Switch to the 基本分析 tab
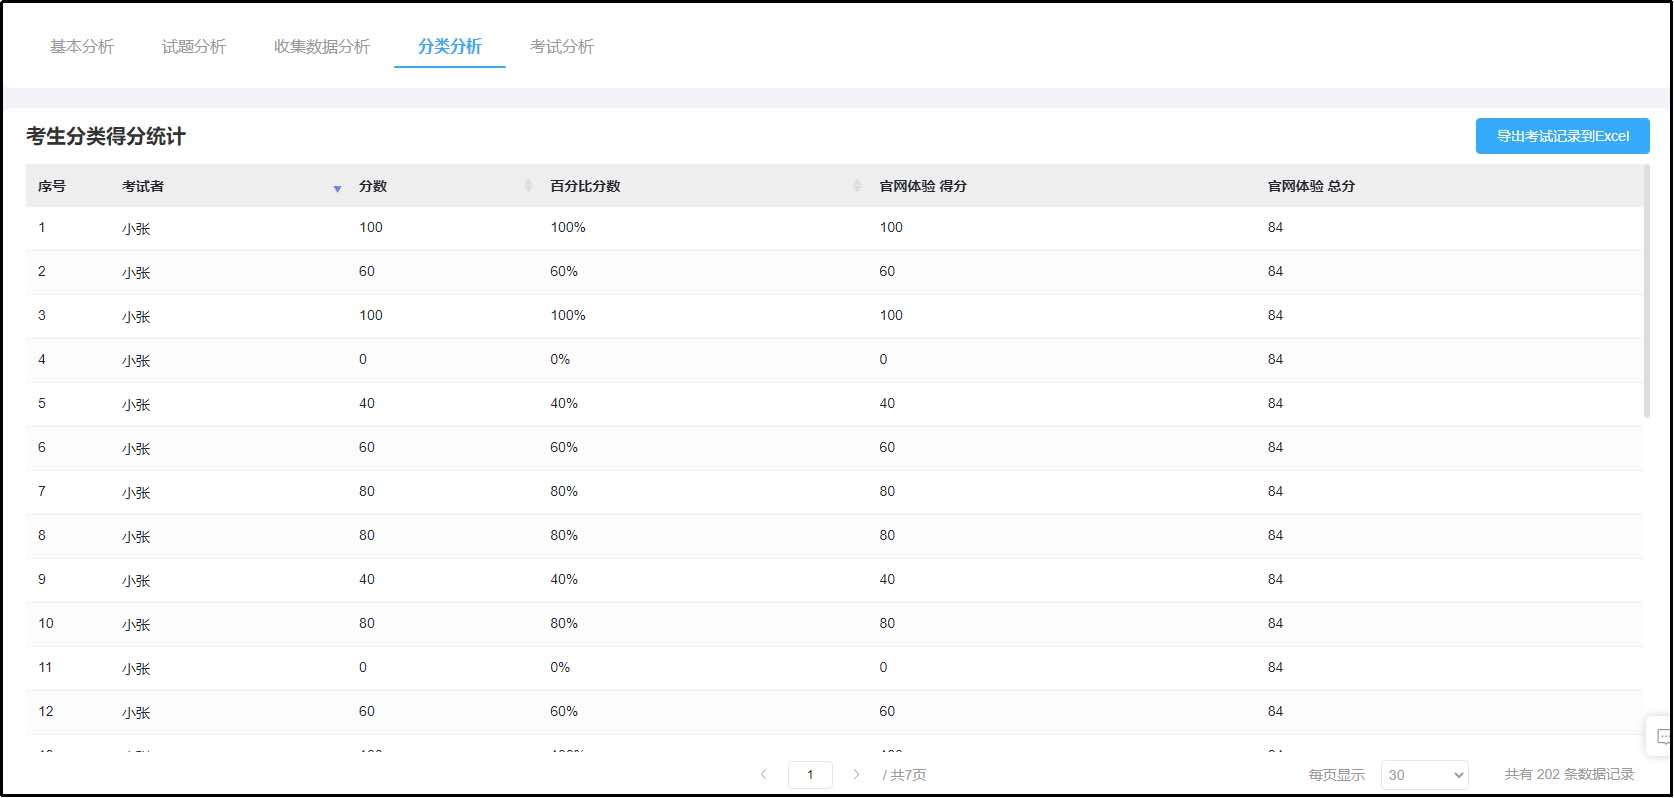This screenshot has width=1674, height=798. point(82,47)
